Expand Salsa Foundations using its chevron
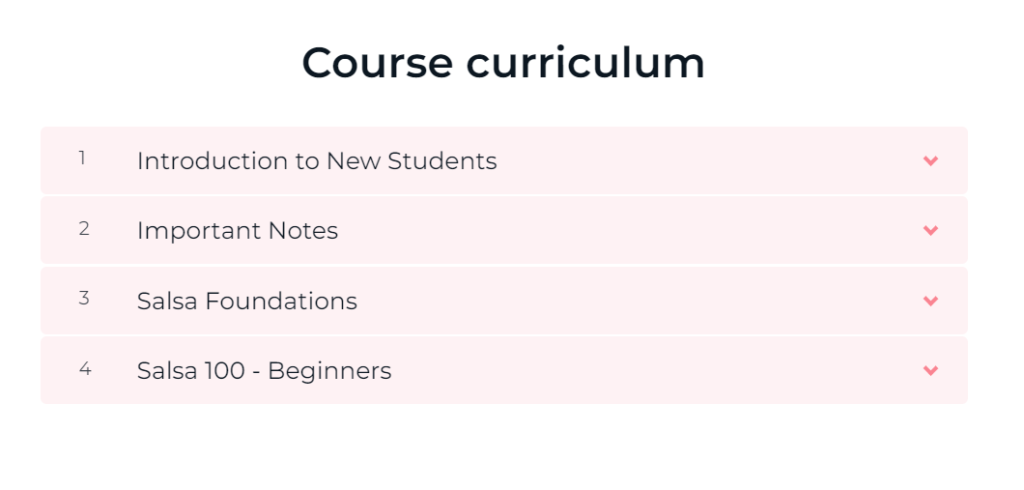 [x=931, y=301]
